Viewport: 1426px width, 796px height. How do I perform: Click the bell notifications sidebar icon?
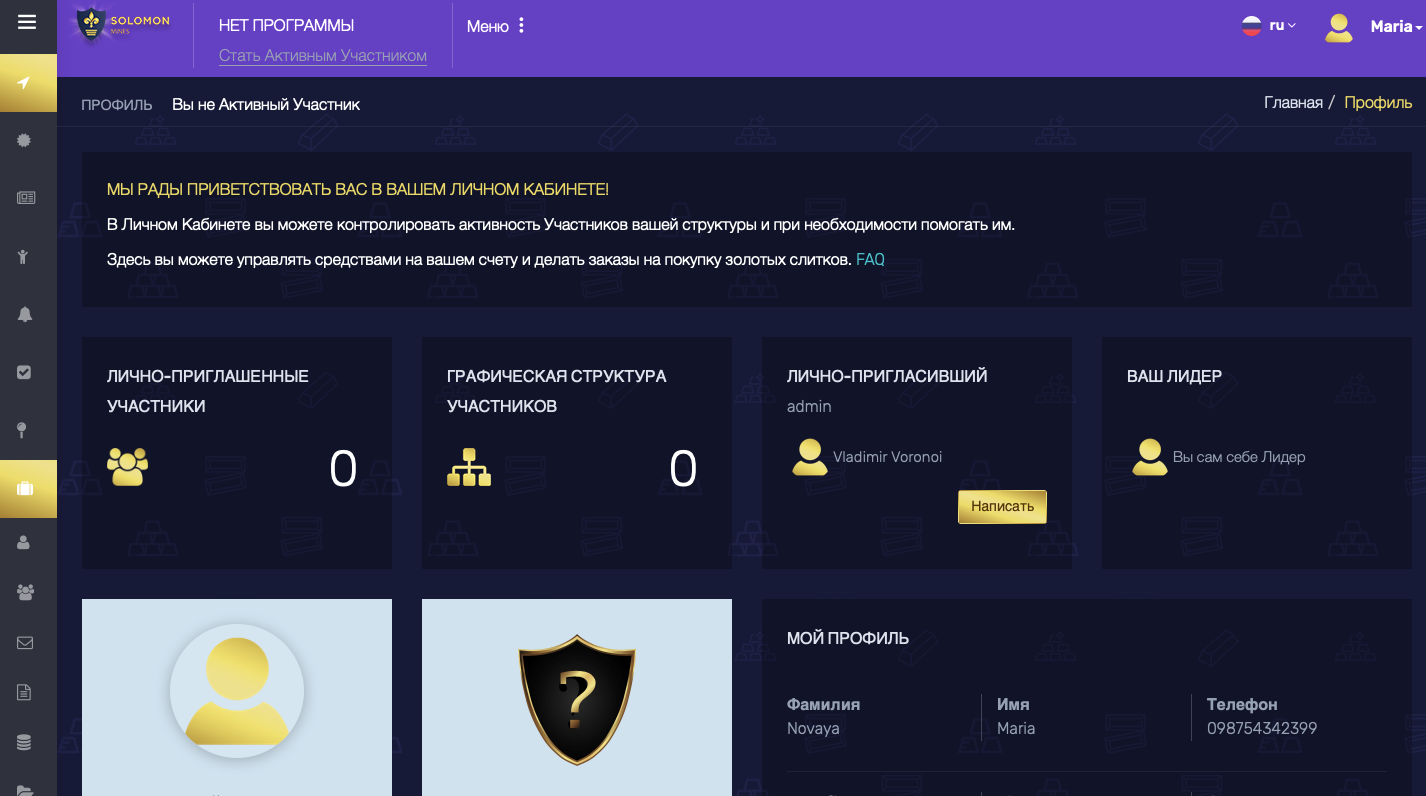[x=25, y=314]
